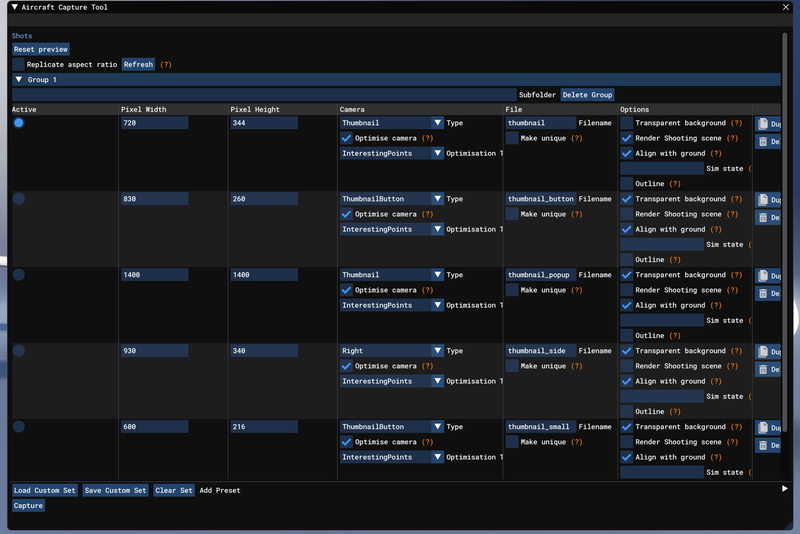This screenshot has width=800, height=534.
Task: Click the Pixel Width field showing 1400
Action: (154, 275)
